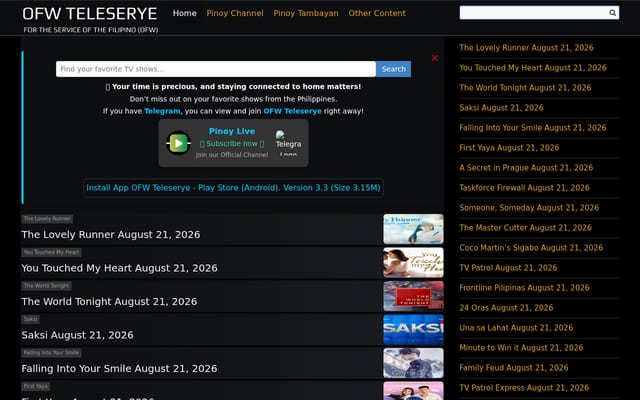
Task: Click You Touched My Heart category tag
Action: [51, 252]
